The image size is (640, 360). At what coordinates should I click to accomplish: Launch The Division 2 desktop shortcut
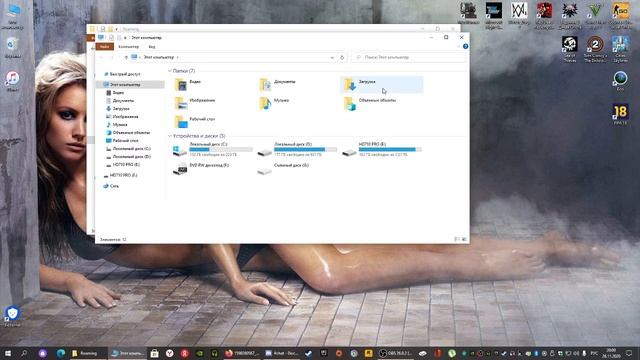(x=595, y=49)
